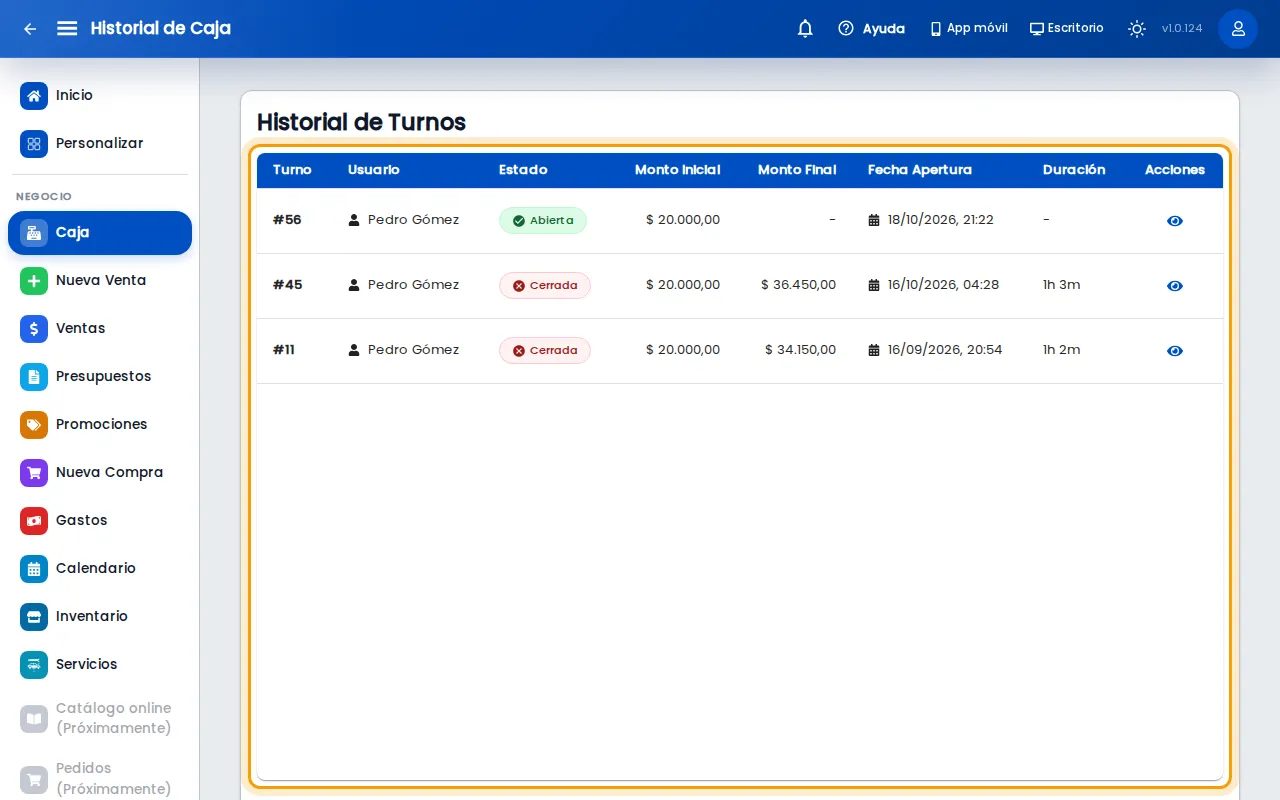Open the notifications bell
1280x800 pixels.
[805, 29]
